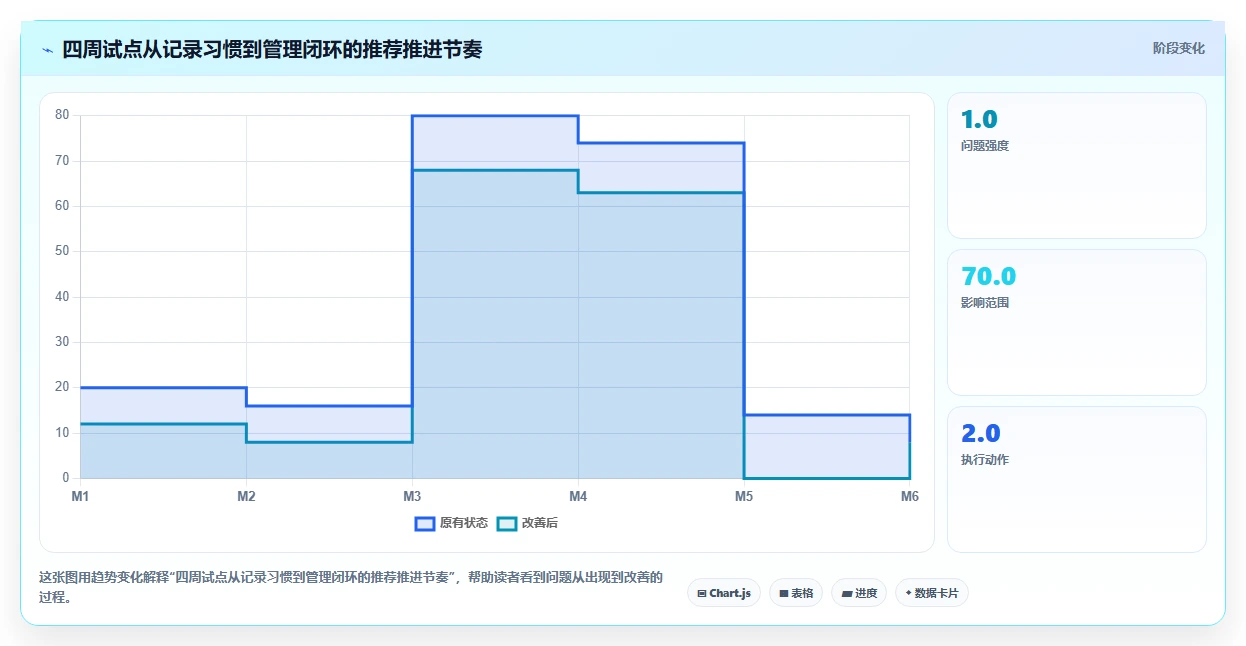The width and height of the screenshot is (1246, 646).
Task: Toggle the 原有状态 legend entry
Action: pyautogui.click(x=452, y=523)
